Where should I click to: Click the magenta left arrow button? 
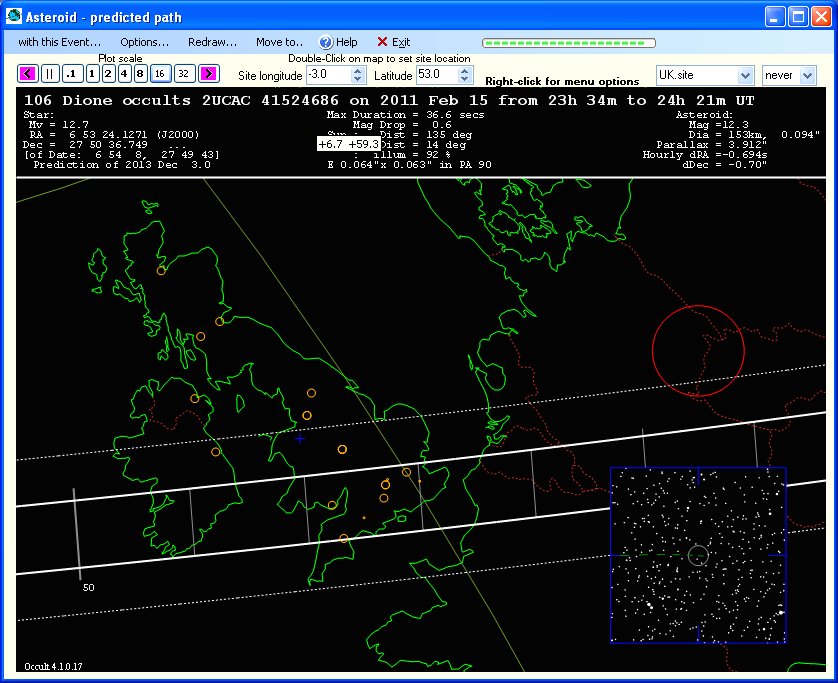tap(27, 74)
